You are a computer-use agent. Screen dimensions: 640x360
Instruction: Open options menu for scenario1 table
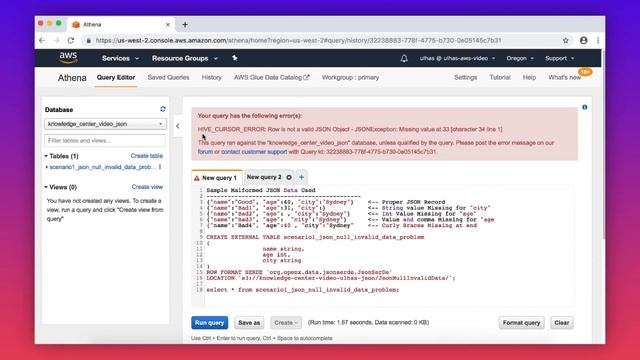[x=160, y=167]
